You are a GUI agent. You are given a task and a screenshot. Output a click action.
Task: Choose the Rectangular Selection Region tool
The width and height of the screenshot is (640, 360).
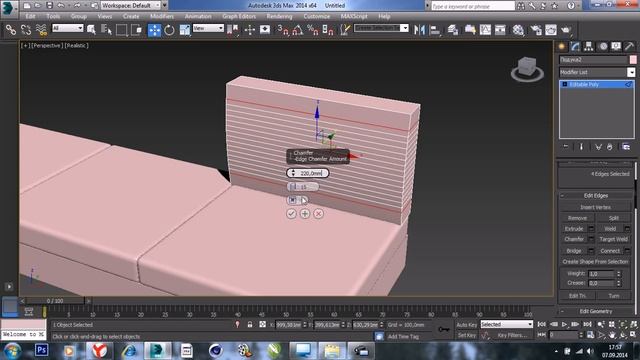click(122, 30)
